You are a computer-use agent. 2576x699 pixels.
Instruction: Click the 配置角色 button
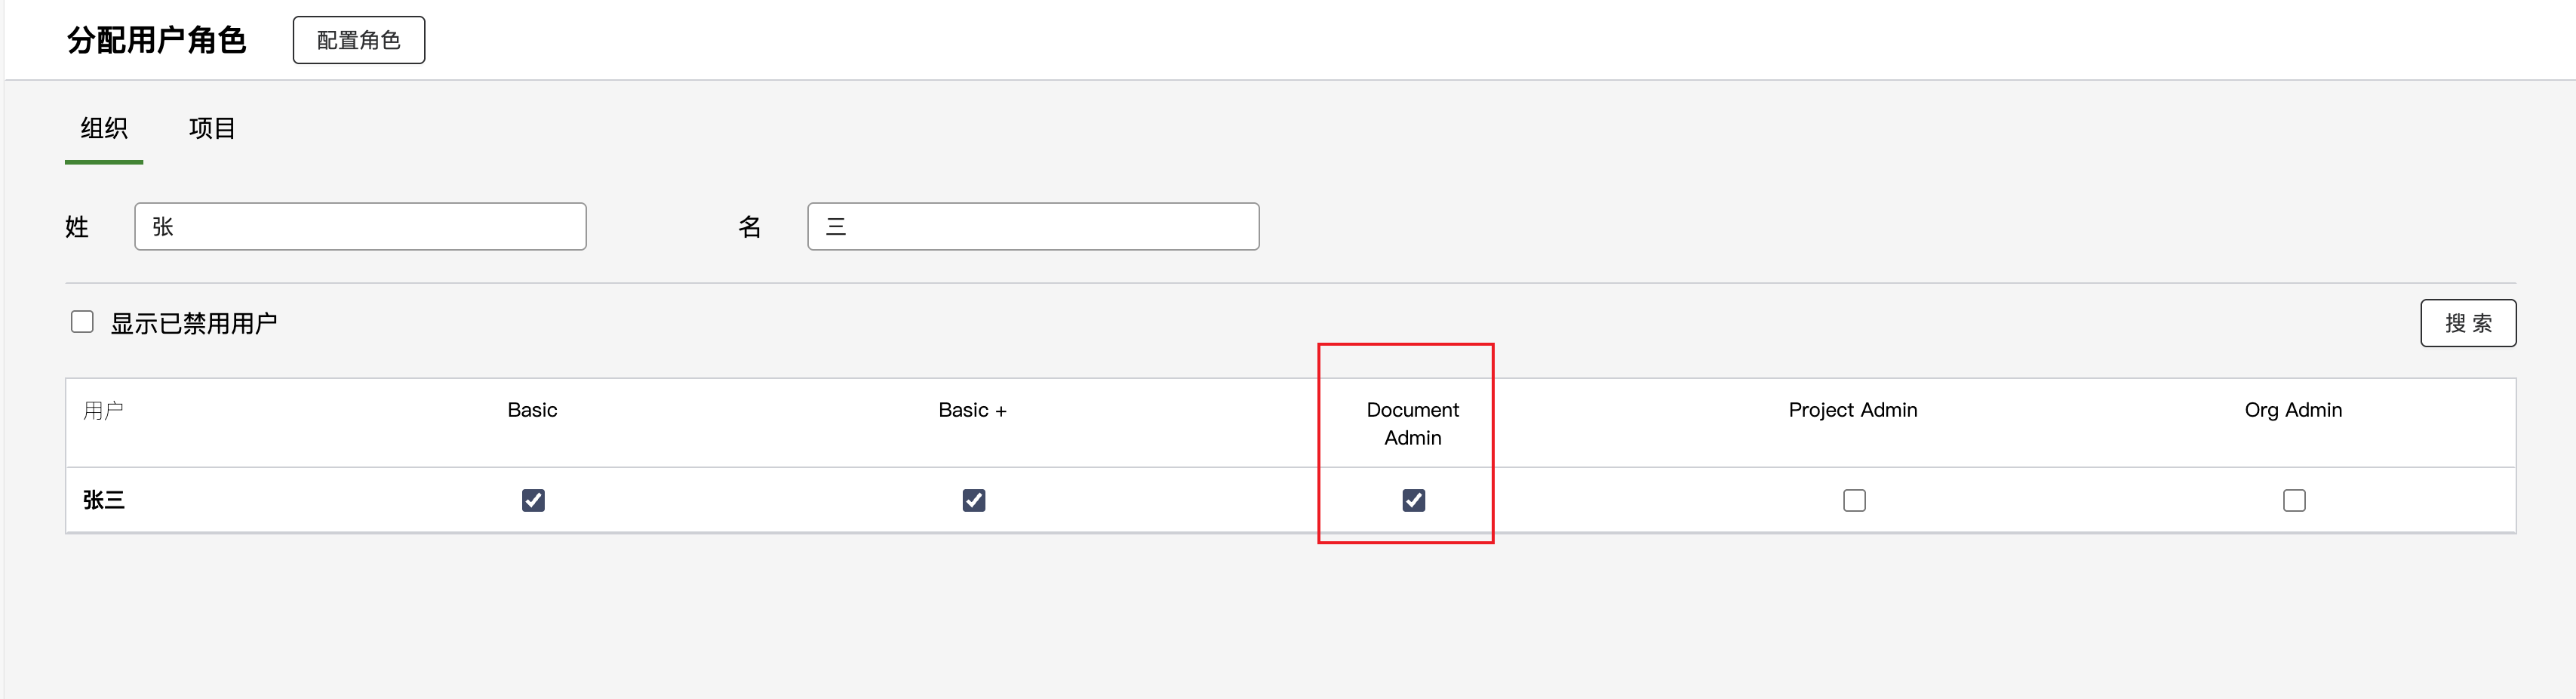[358, 40]
